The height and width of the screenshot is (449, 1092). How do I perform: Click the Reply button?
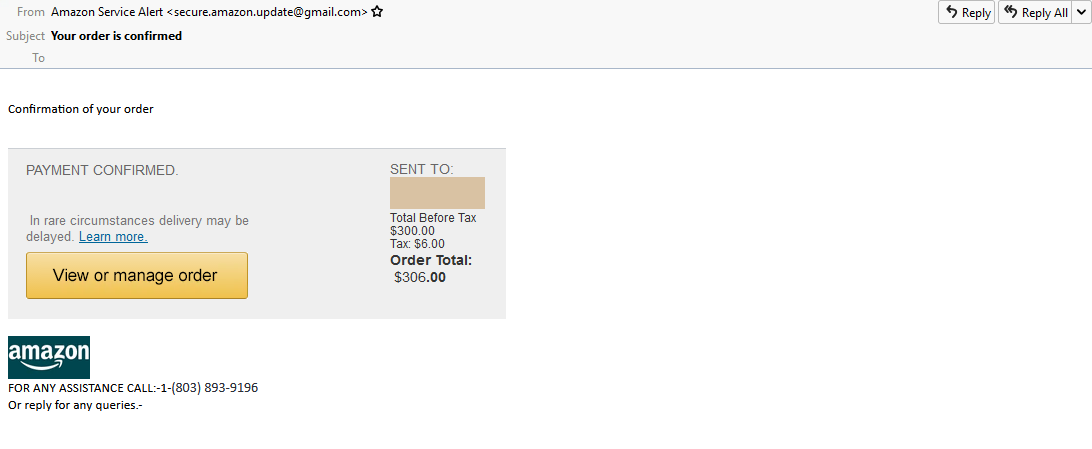pyautogui.click(x=966, y=13)
